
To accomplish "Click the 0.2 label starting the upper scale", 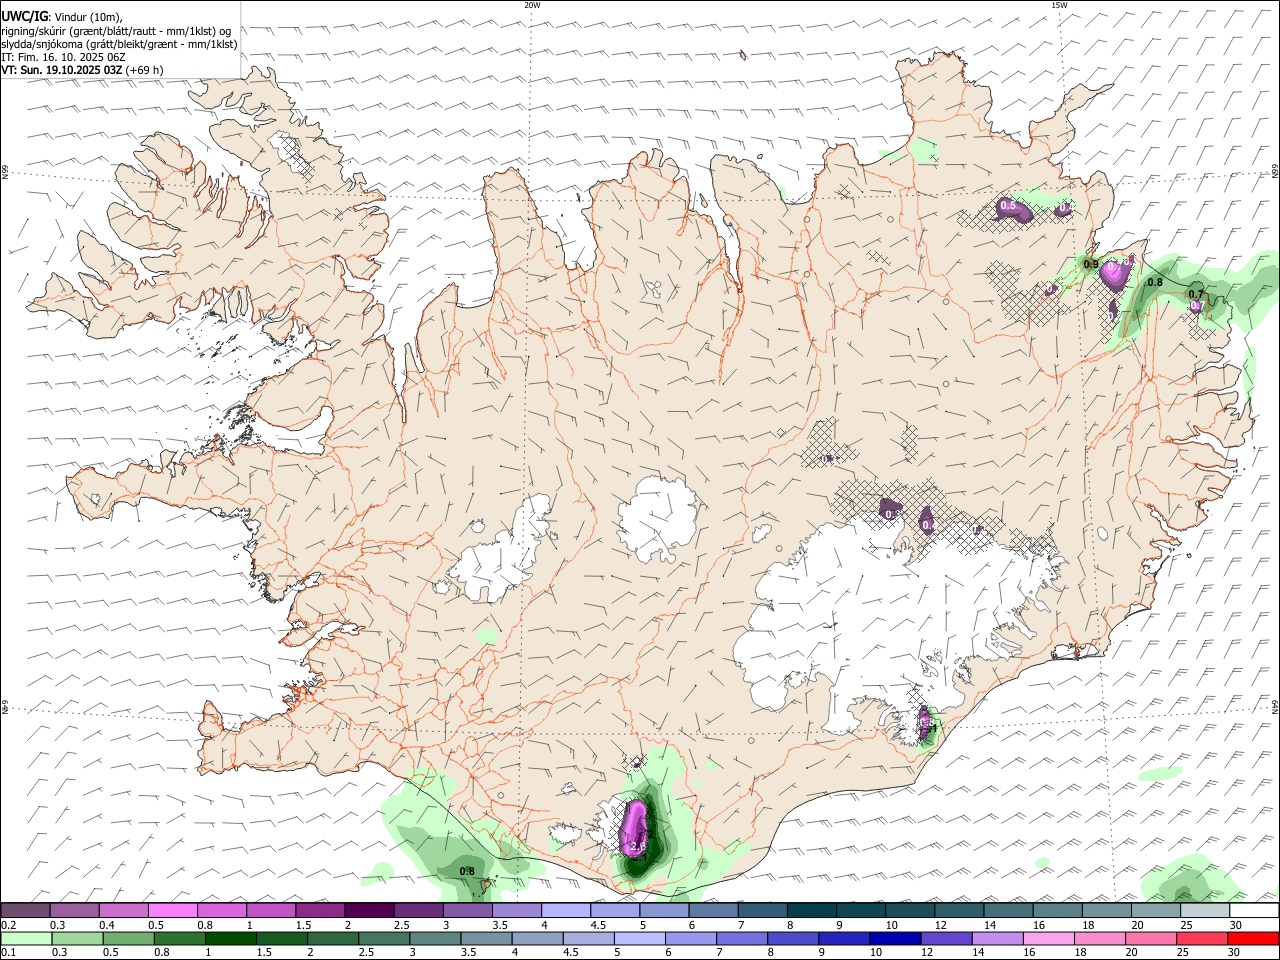I will coord(9,925).
